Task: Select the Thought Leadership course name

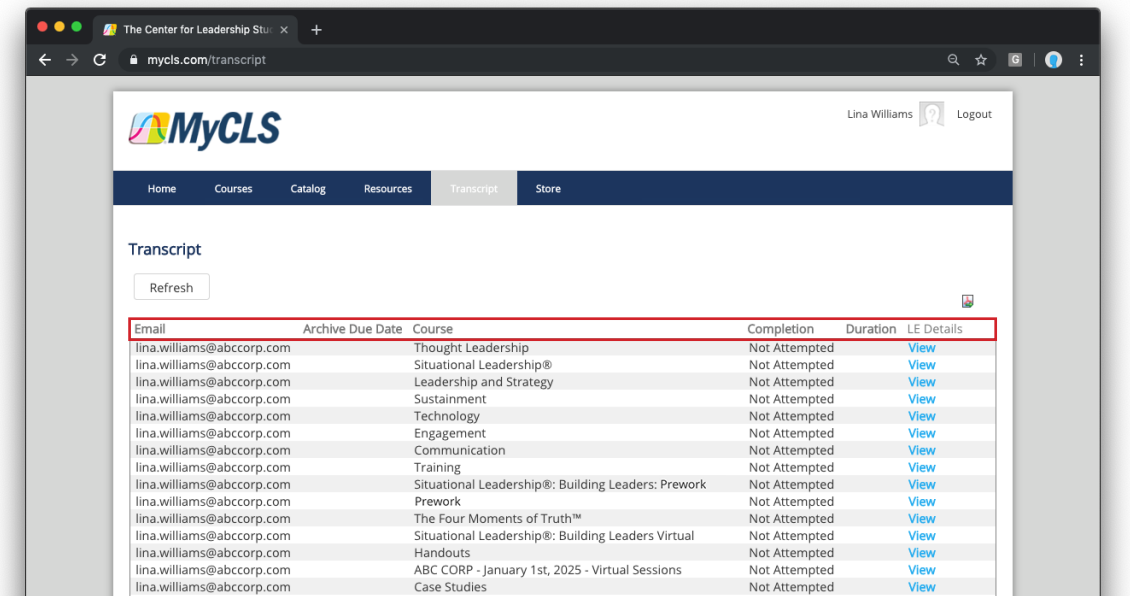Action: [471, 348]
